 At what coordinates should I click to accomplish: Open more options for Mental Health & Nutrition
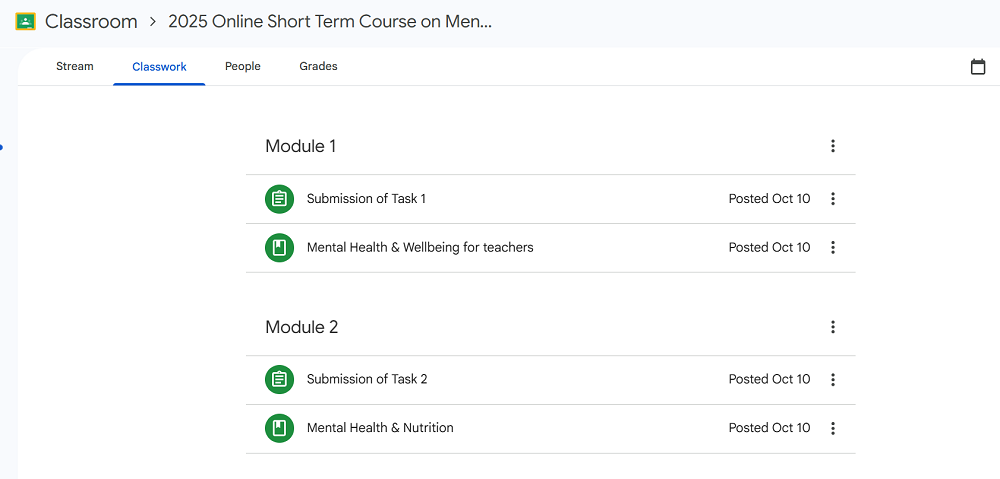click(833, 428)
